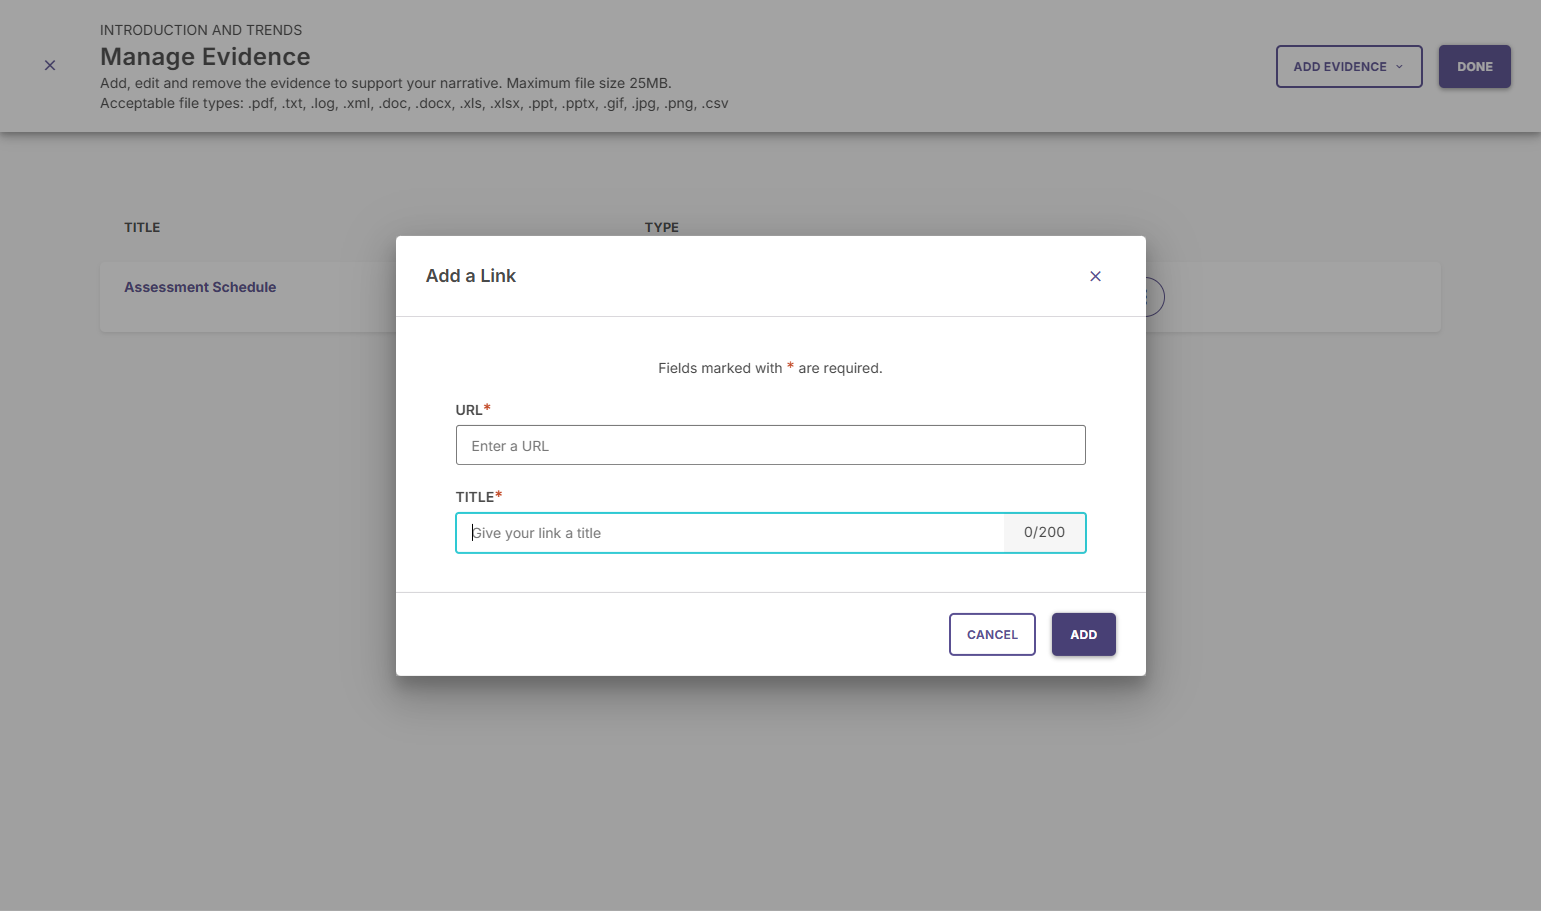Open the Add Evidence dropdown
This screenshot has width=1541, height=911.
[1348, 66]
